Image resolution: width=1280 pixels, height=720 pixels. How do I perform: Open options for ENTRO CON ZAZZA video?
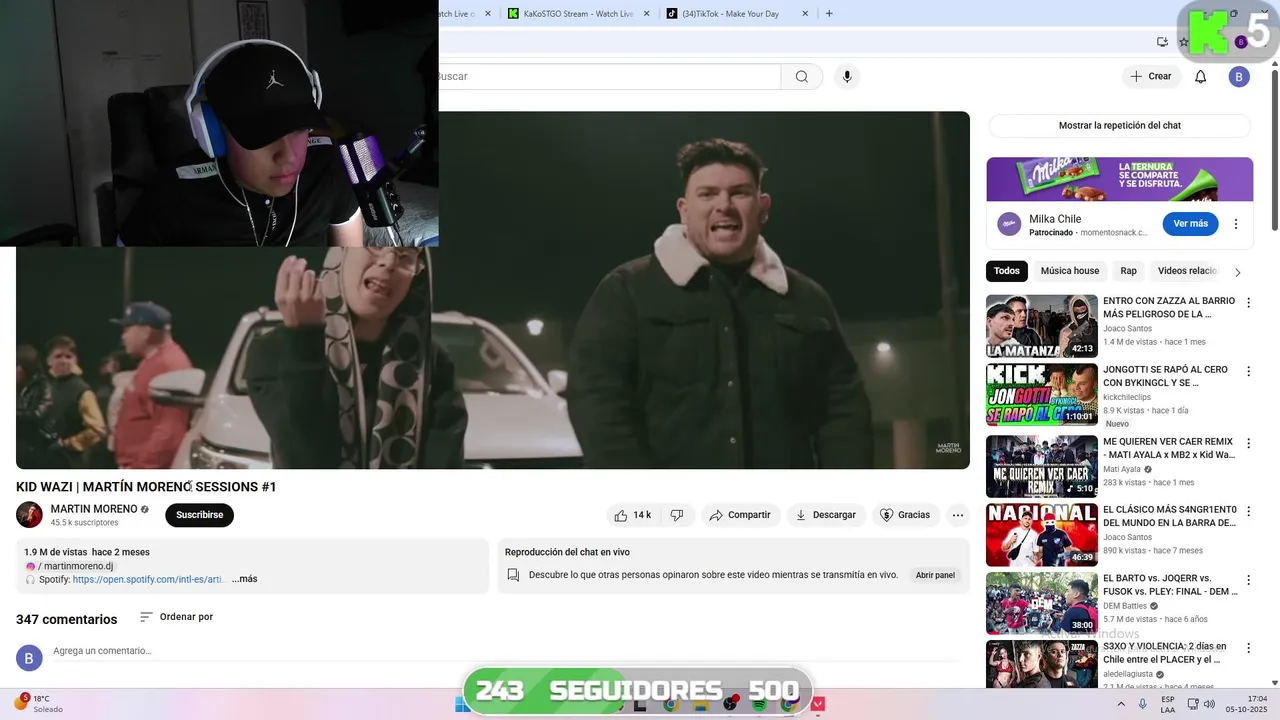[x=1248, y=303]
